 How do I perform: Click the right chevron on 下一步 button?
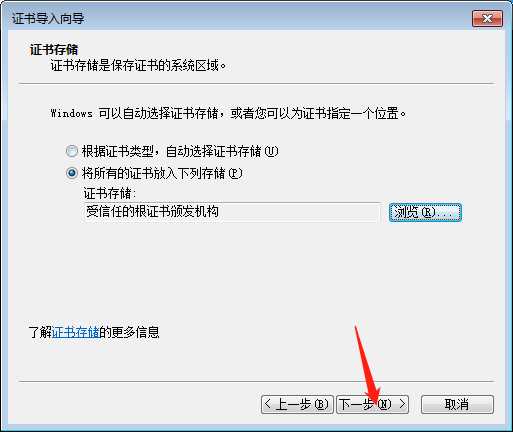click(402, 404)
